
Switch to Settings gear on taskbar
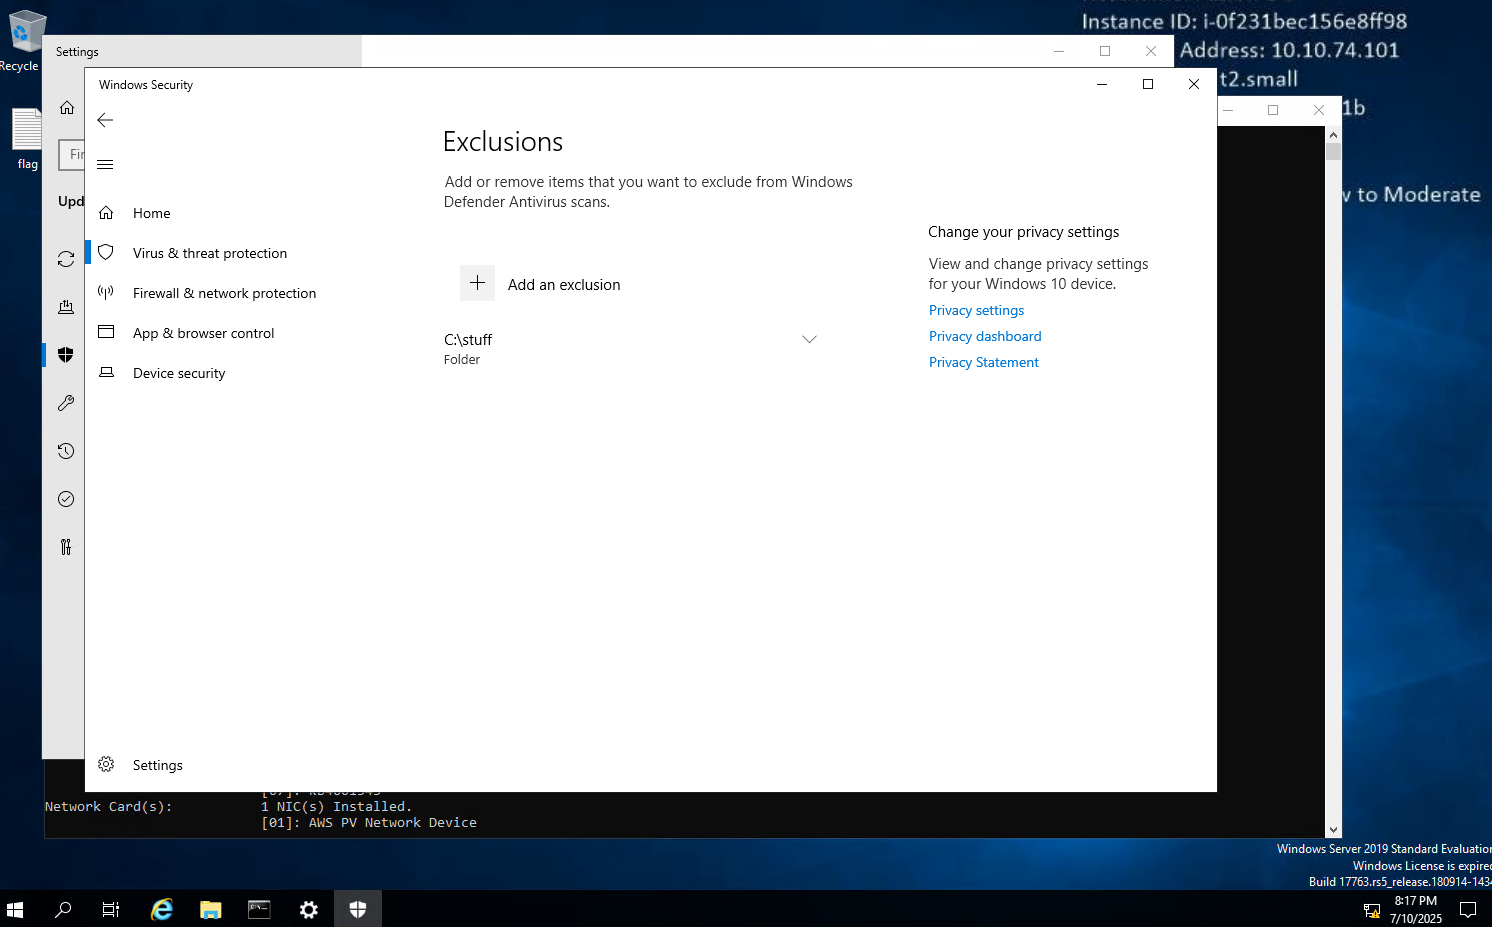[308, 909]
